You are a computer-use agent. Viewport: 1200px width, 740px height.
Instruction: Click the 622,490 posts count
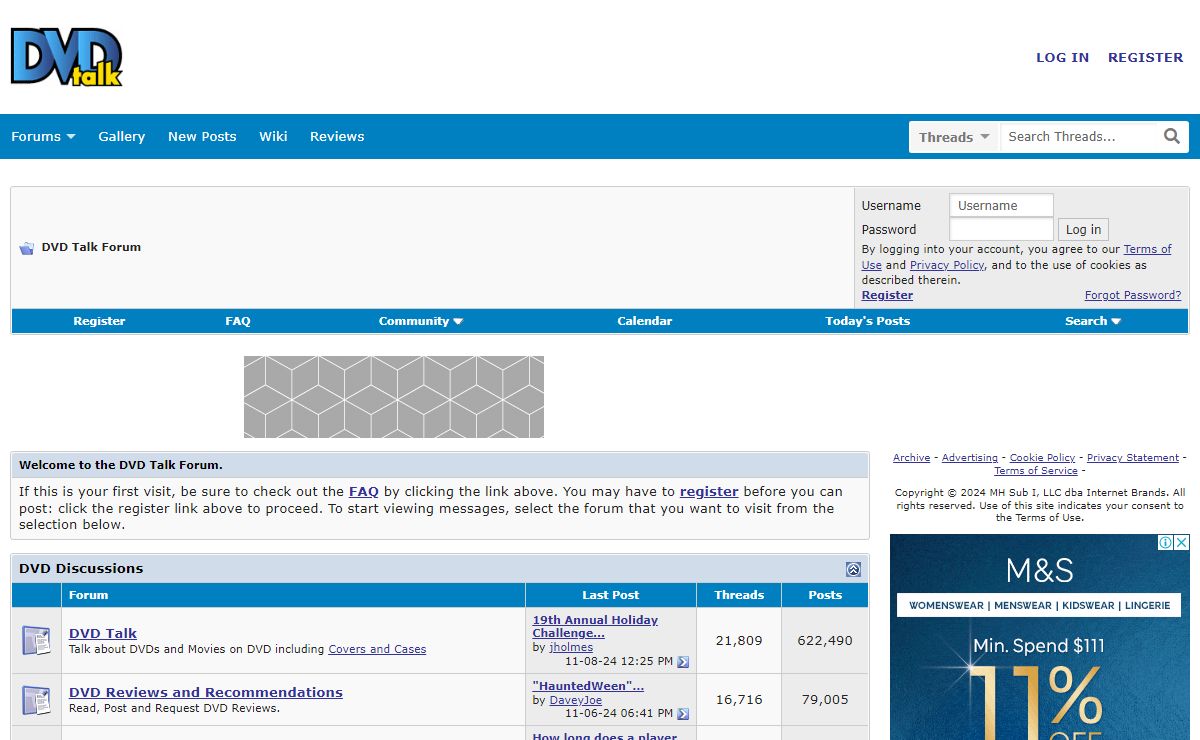(825, 641)
